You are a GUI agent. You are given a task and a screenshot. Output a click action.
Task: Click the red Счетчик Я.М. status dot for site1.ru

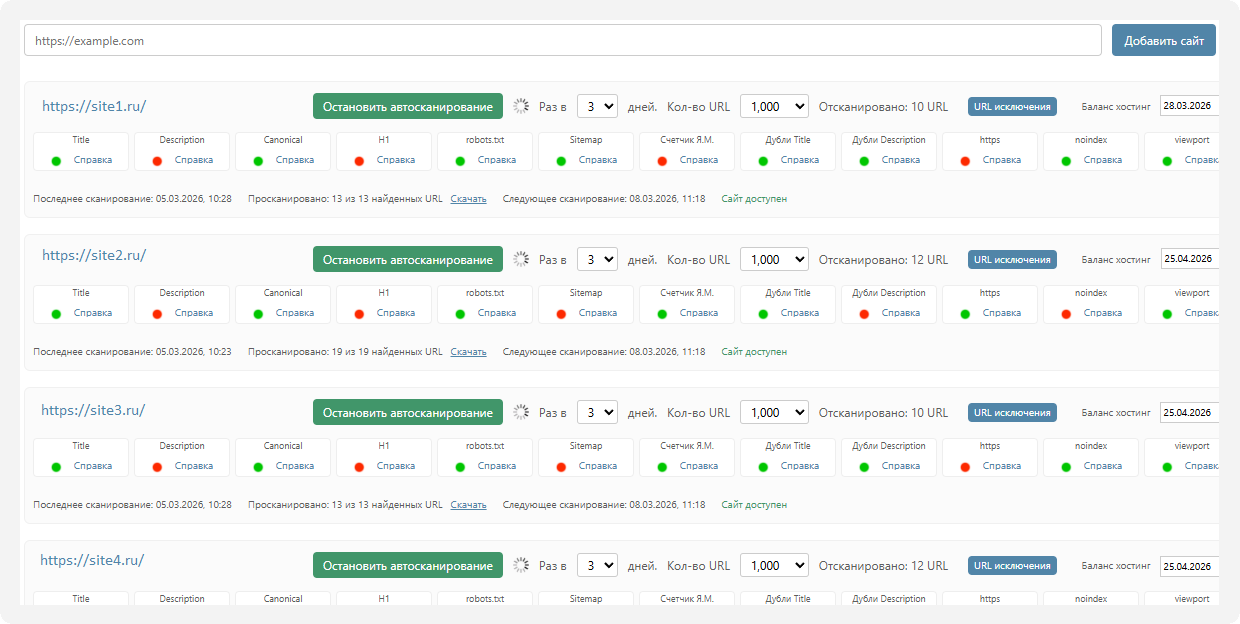pos(662,160)
